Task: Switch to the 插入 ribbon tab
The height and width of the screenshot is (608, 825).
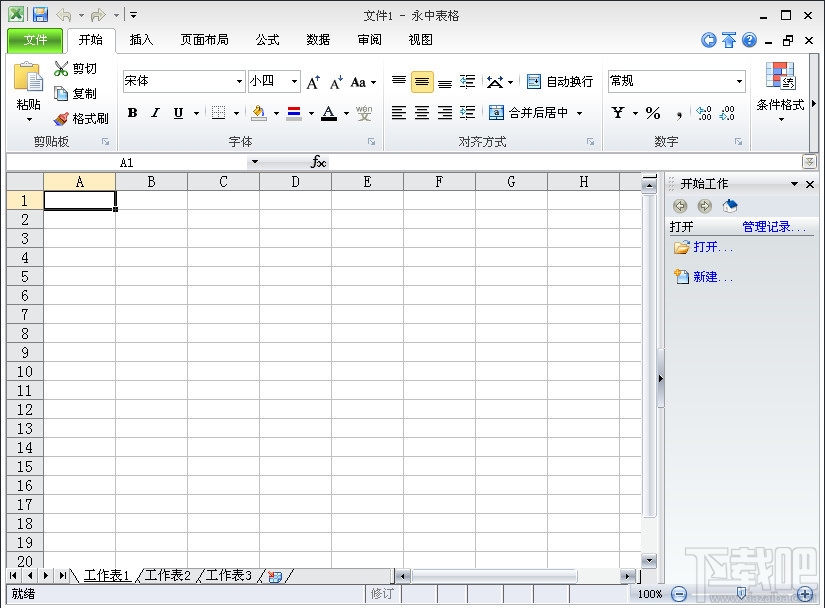Action: [x=141, y=40]
